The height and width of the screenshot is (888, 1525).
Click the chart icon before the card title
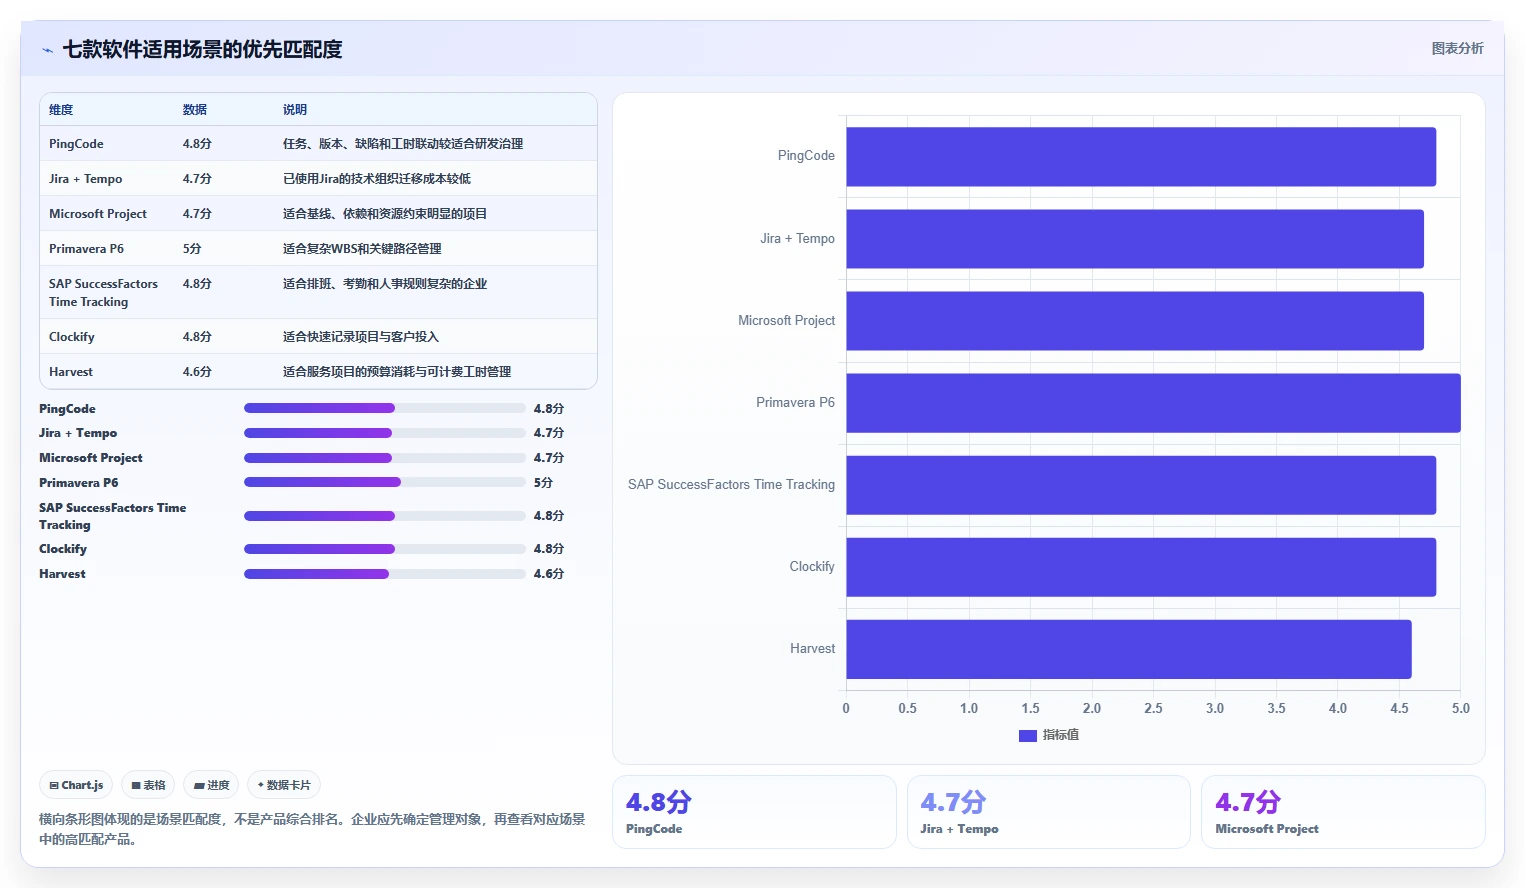(47, 50)
